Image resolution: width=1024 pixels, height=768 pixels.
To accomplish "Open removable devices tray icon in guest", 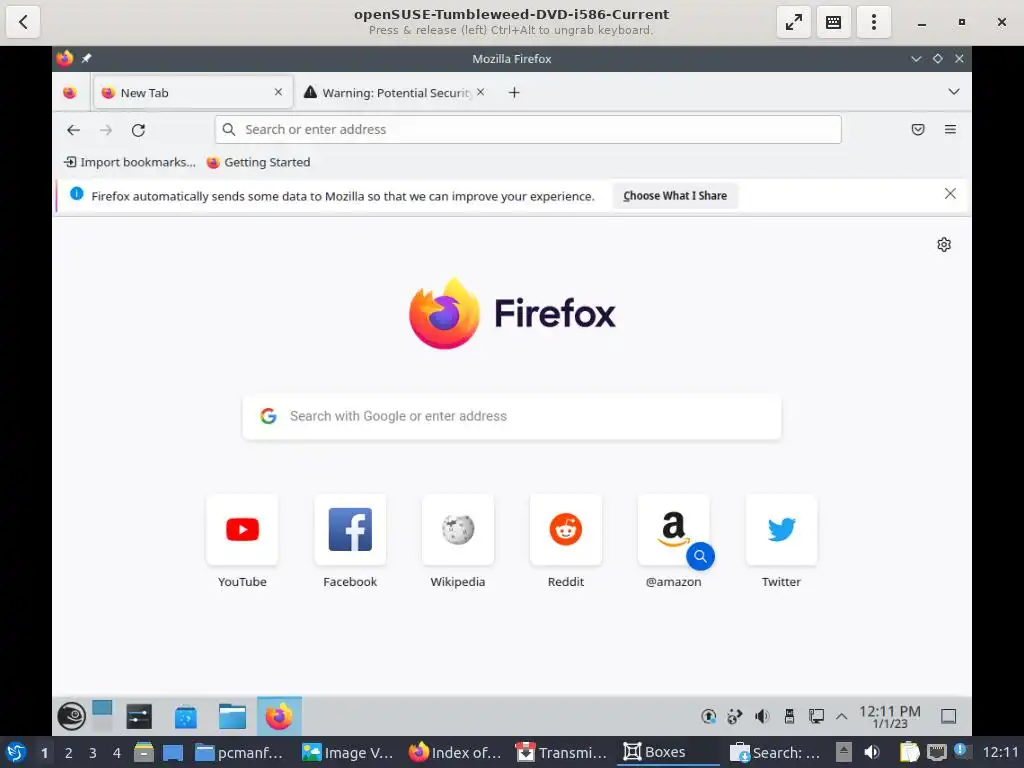I will [789, 716].
